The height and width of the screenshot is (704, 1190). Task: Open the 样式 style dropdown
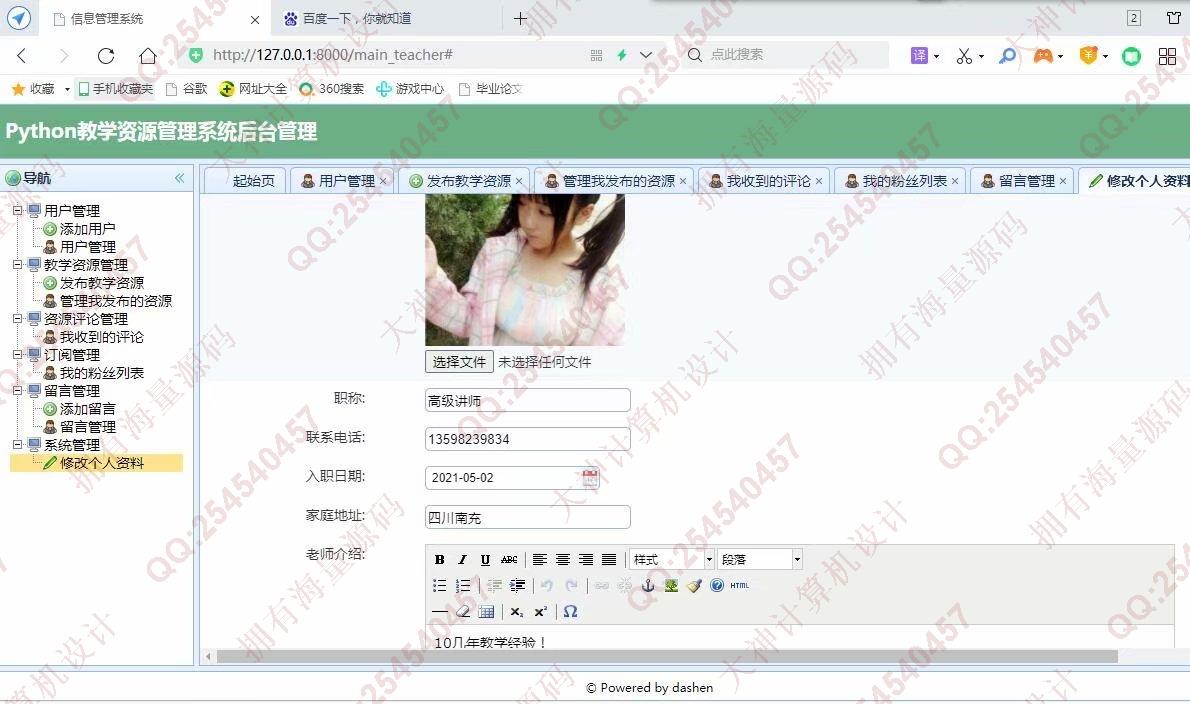coord(671,560)
